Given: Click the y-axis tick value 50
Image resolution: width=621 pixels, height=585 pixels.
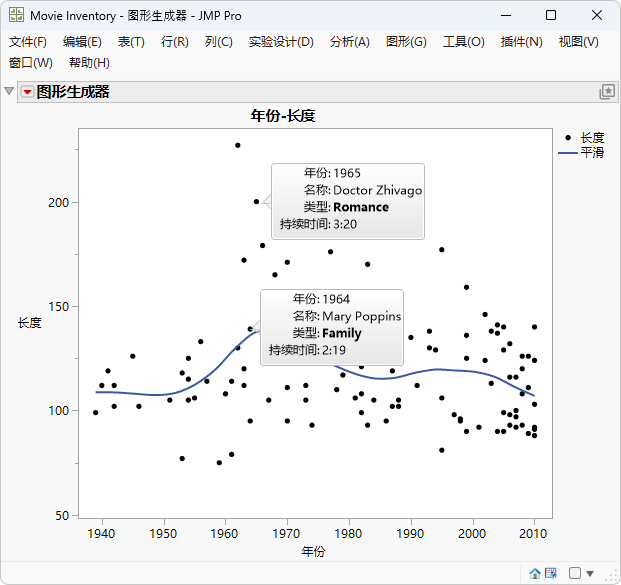Looking at the screenshot, I should pos(62,516).
